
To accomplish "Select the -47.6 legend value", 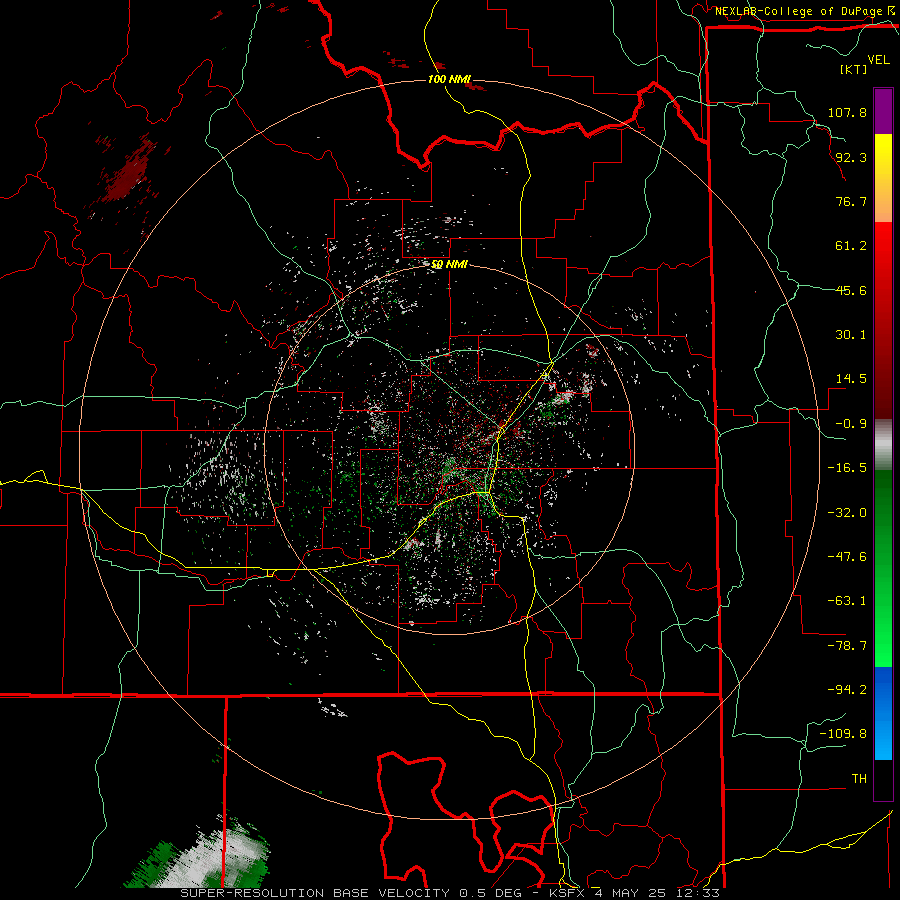I will tap(847, 557).
